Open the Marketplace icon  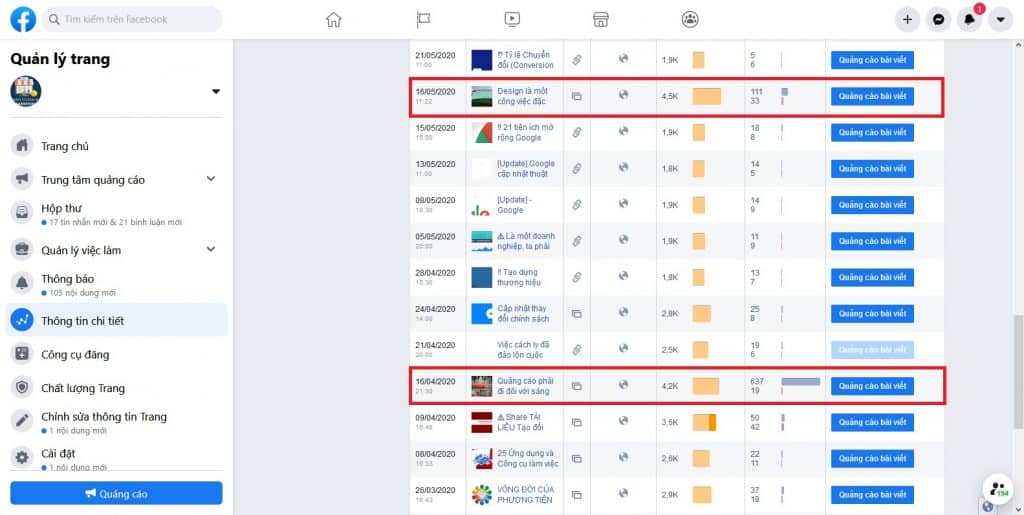point(601,20)
